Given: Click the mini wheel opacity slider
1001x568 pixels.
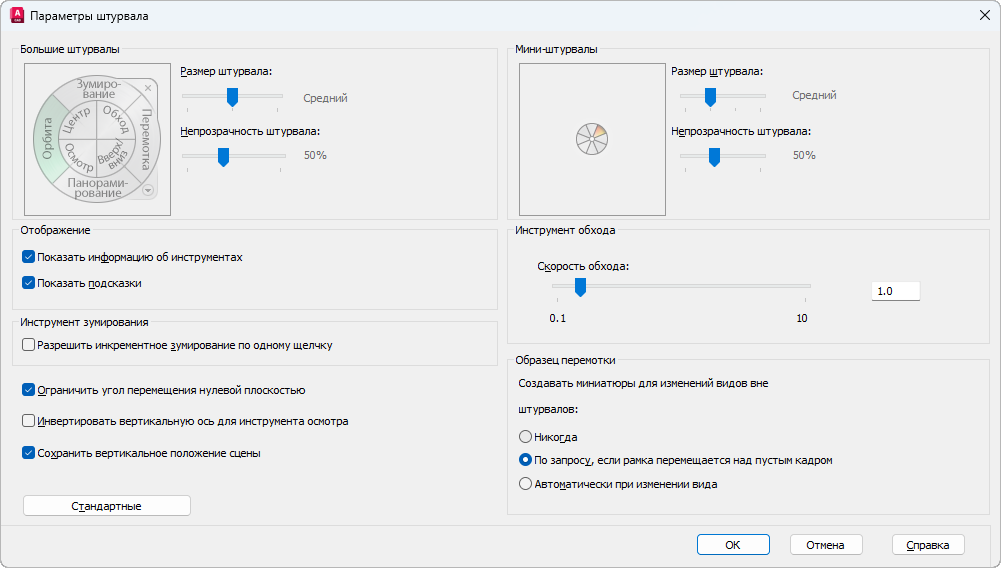Looking at the screenshot, I should pyautogui.click(x=714, y=156).
